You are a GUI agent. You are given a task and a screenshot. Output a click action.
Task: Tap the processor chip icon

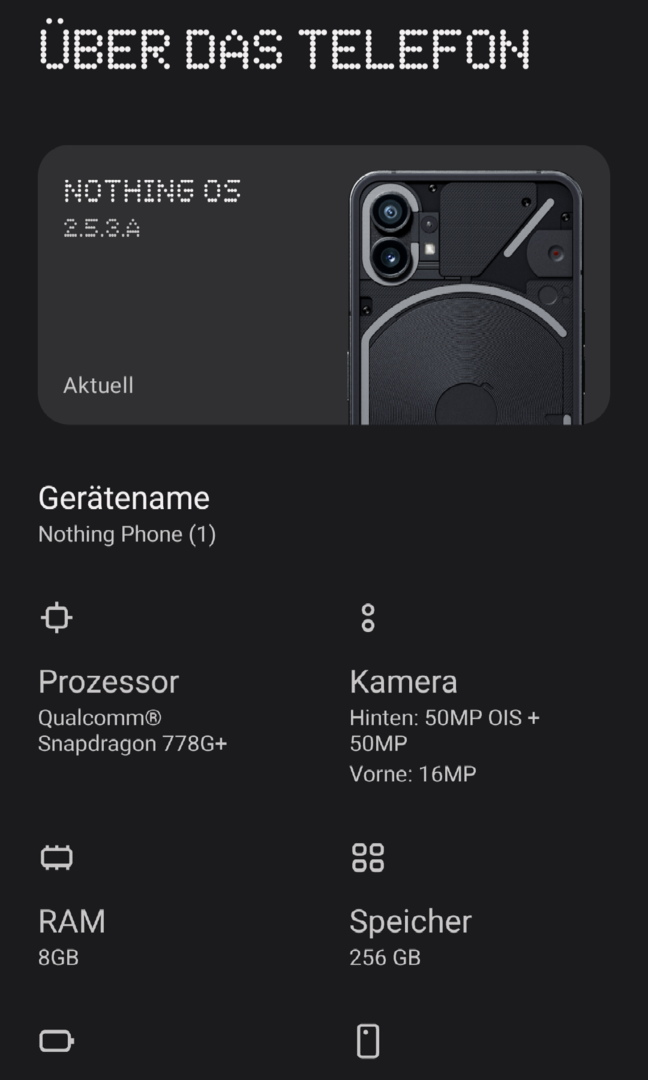click(57, 617)
